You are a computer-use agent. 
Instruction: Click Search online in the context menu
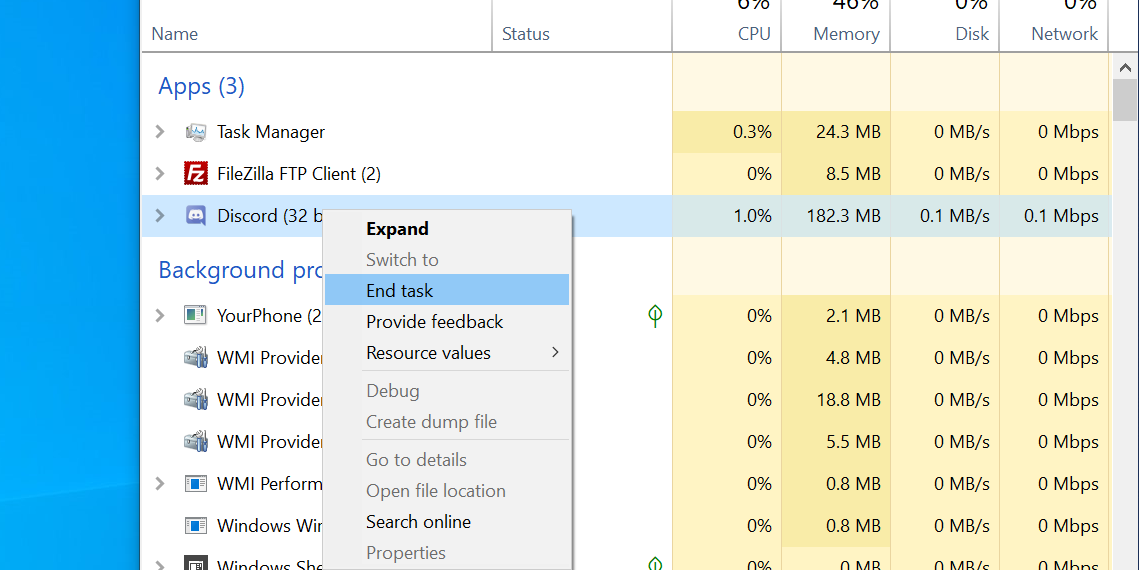pyautogui.click(x=418, y=522)
